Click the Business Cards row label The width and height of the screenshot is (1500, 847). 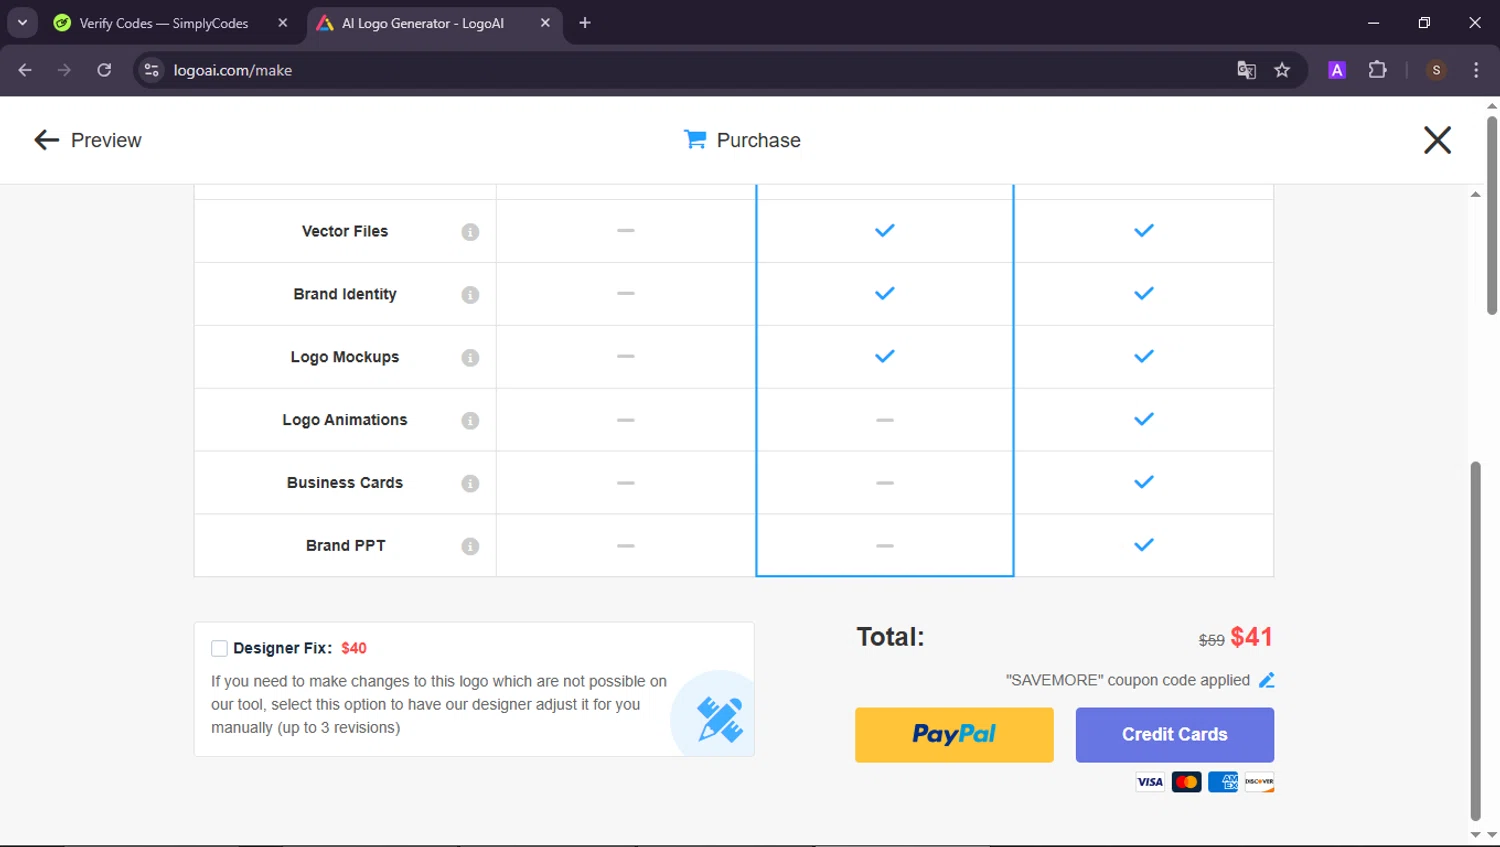pos(345,482)
